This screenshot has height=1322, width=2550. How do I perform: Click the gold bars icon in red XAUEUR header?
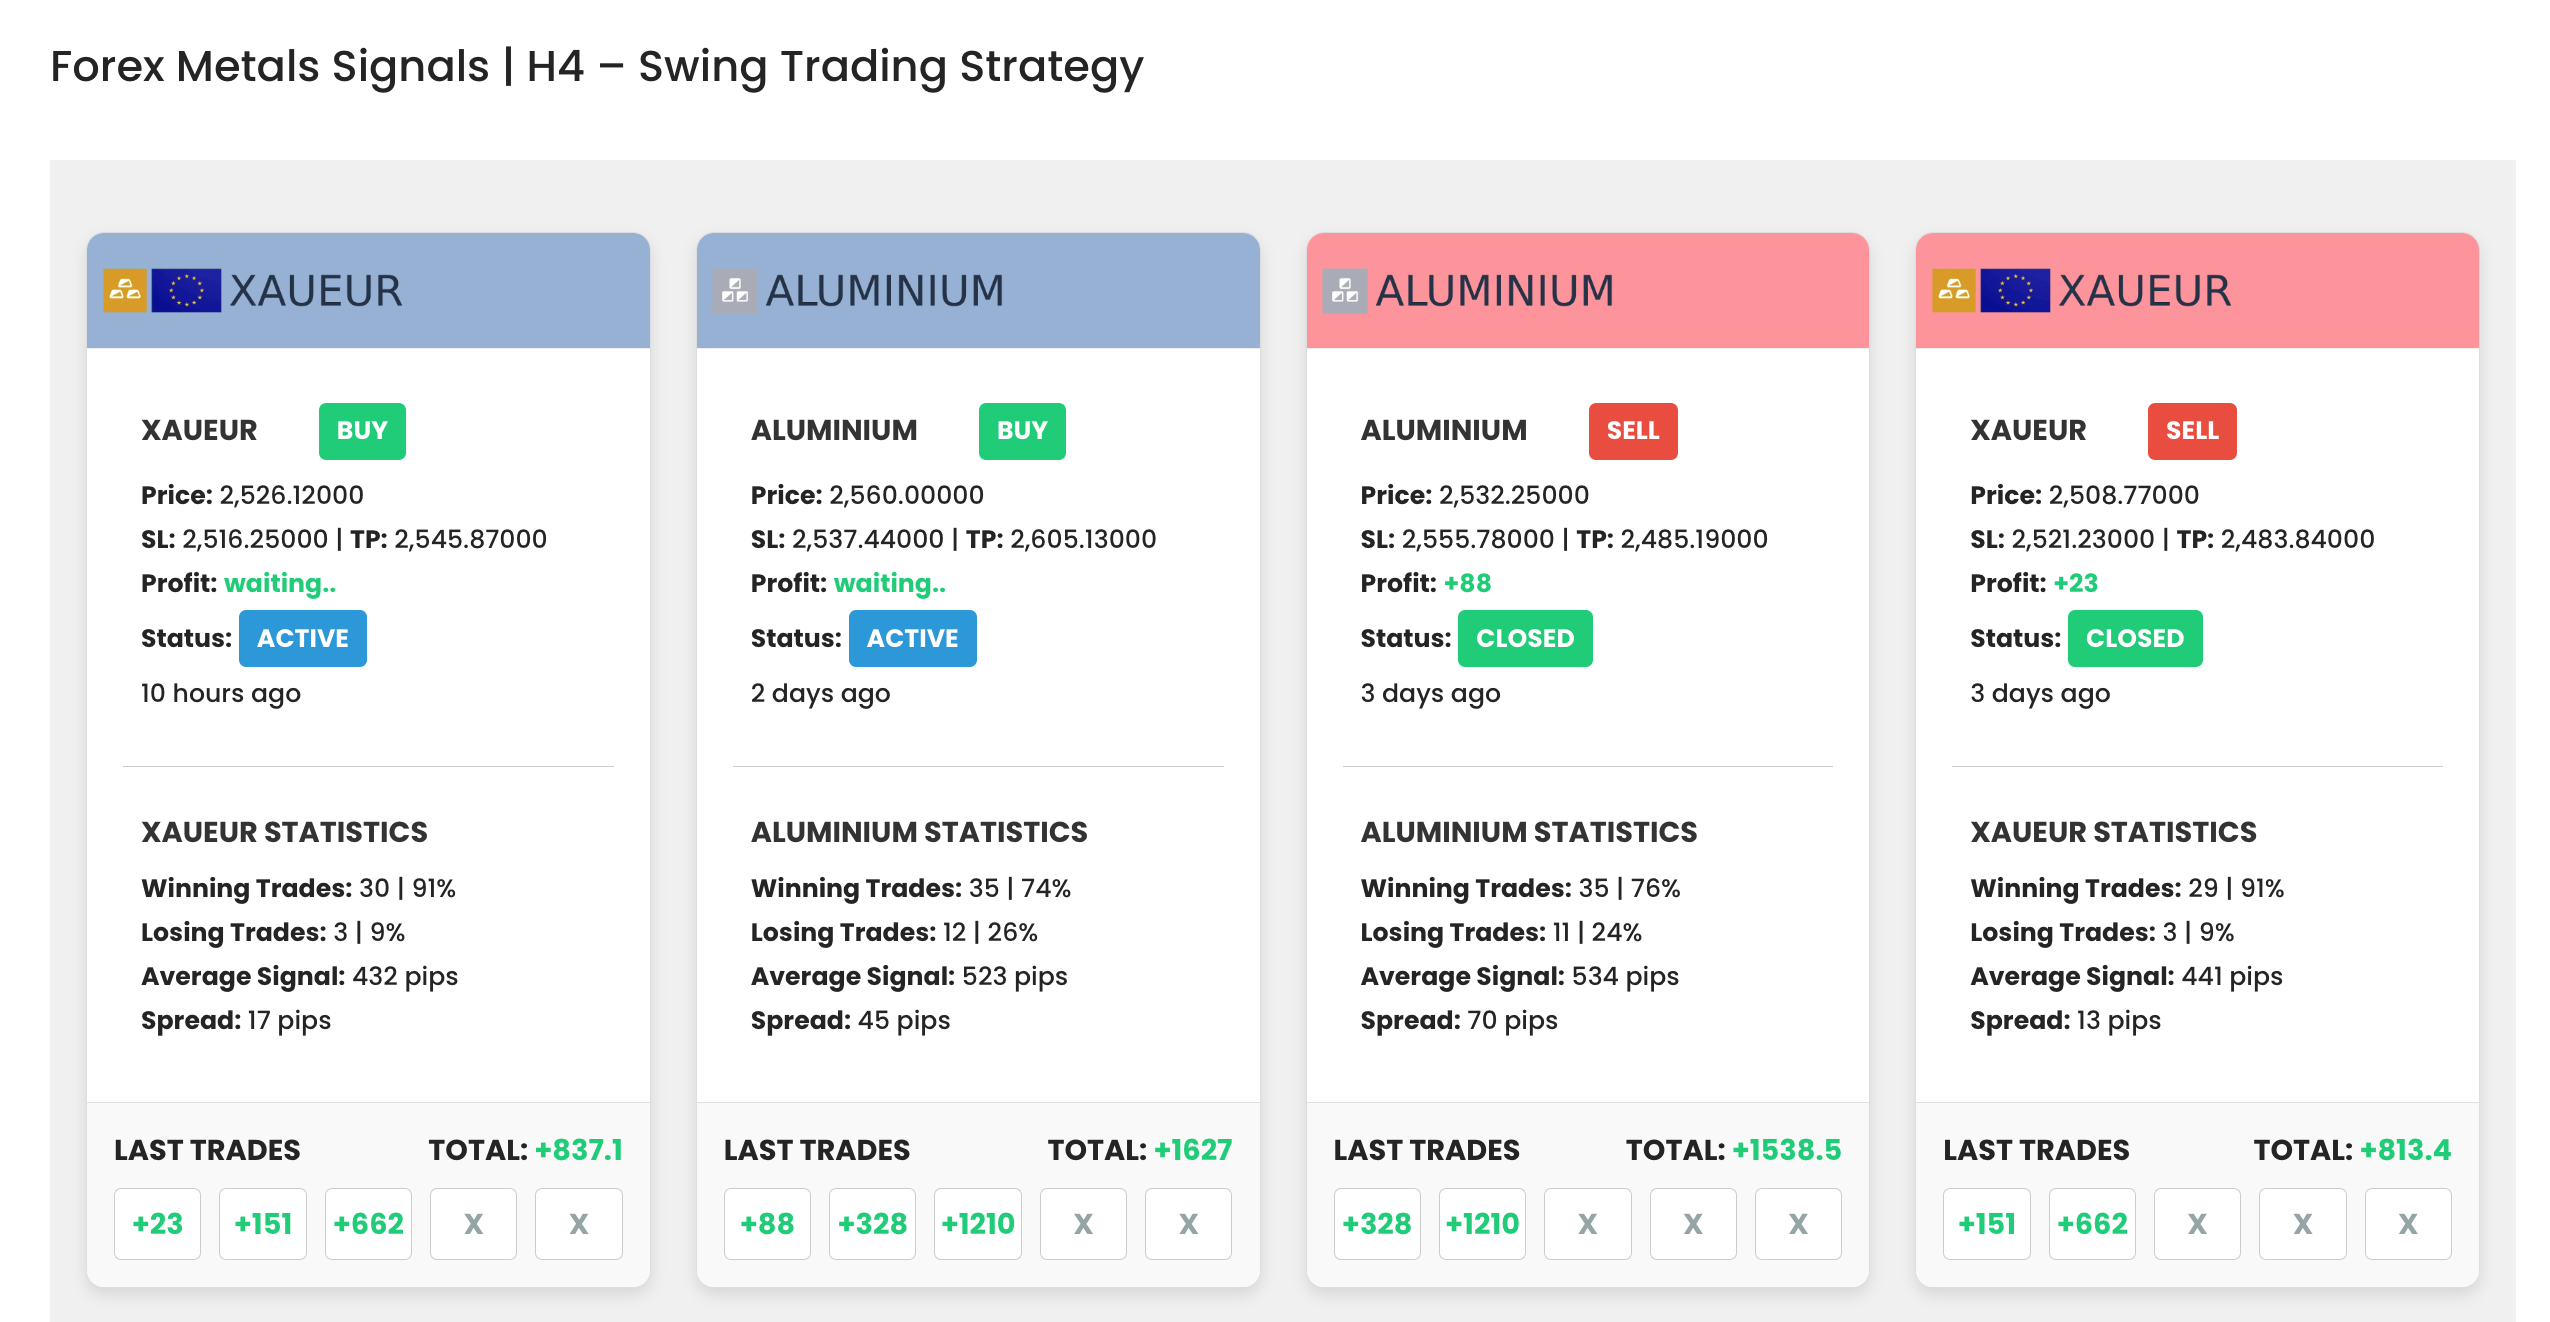(x=1954, y=291)
